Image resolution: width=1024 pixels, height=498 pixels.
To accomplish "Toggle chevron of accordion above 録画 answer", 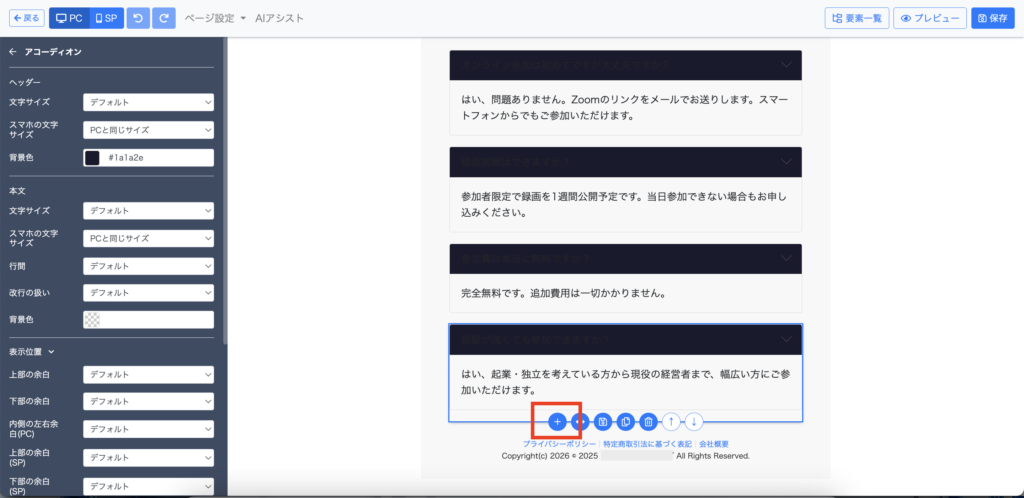I will point(786,161).
